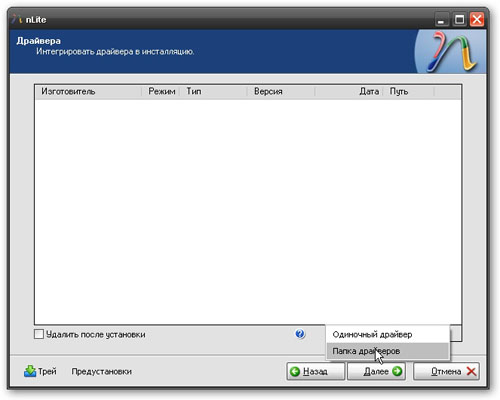Open the Предустановки presets menu
500x400 pixels.
(102, 371)
